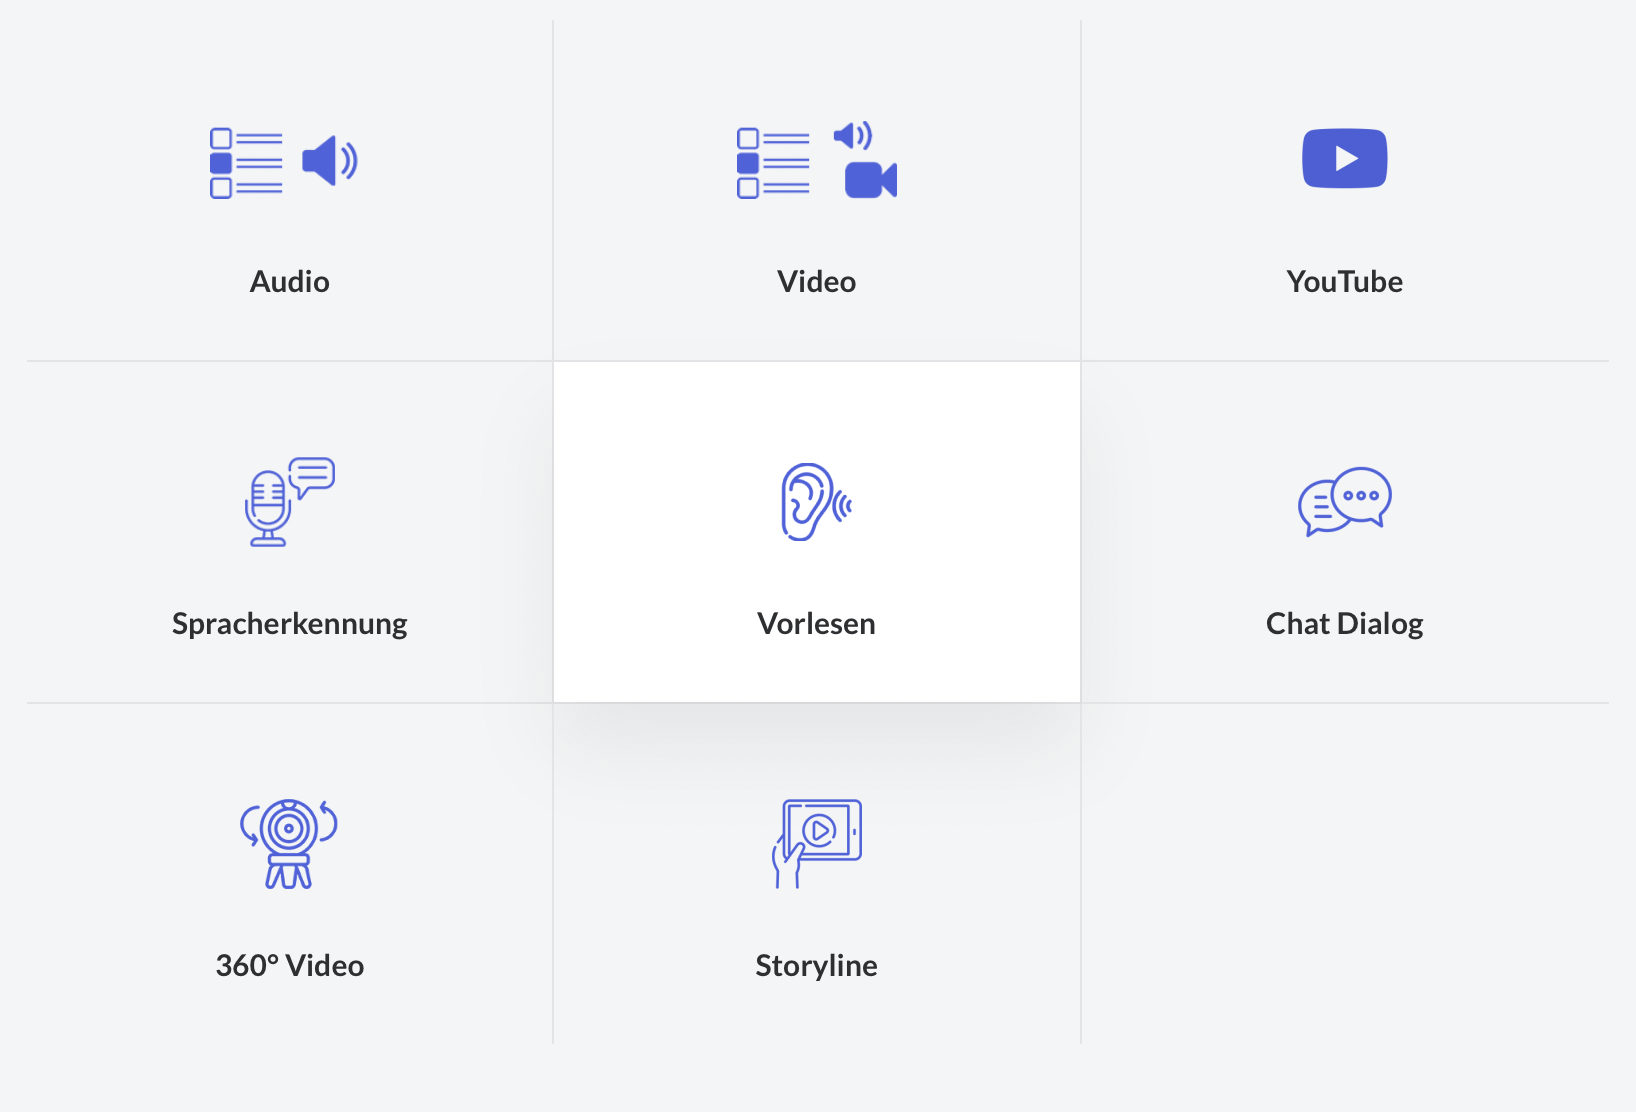
Task: Open the Video content type label
Action: (x=816, y=282)
